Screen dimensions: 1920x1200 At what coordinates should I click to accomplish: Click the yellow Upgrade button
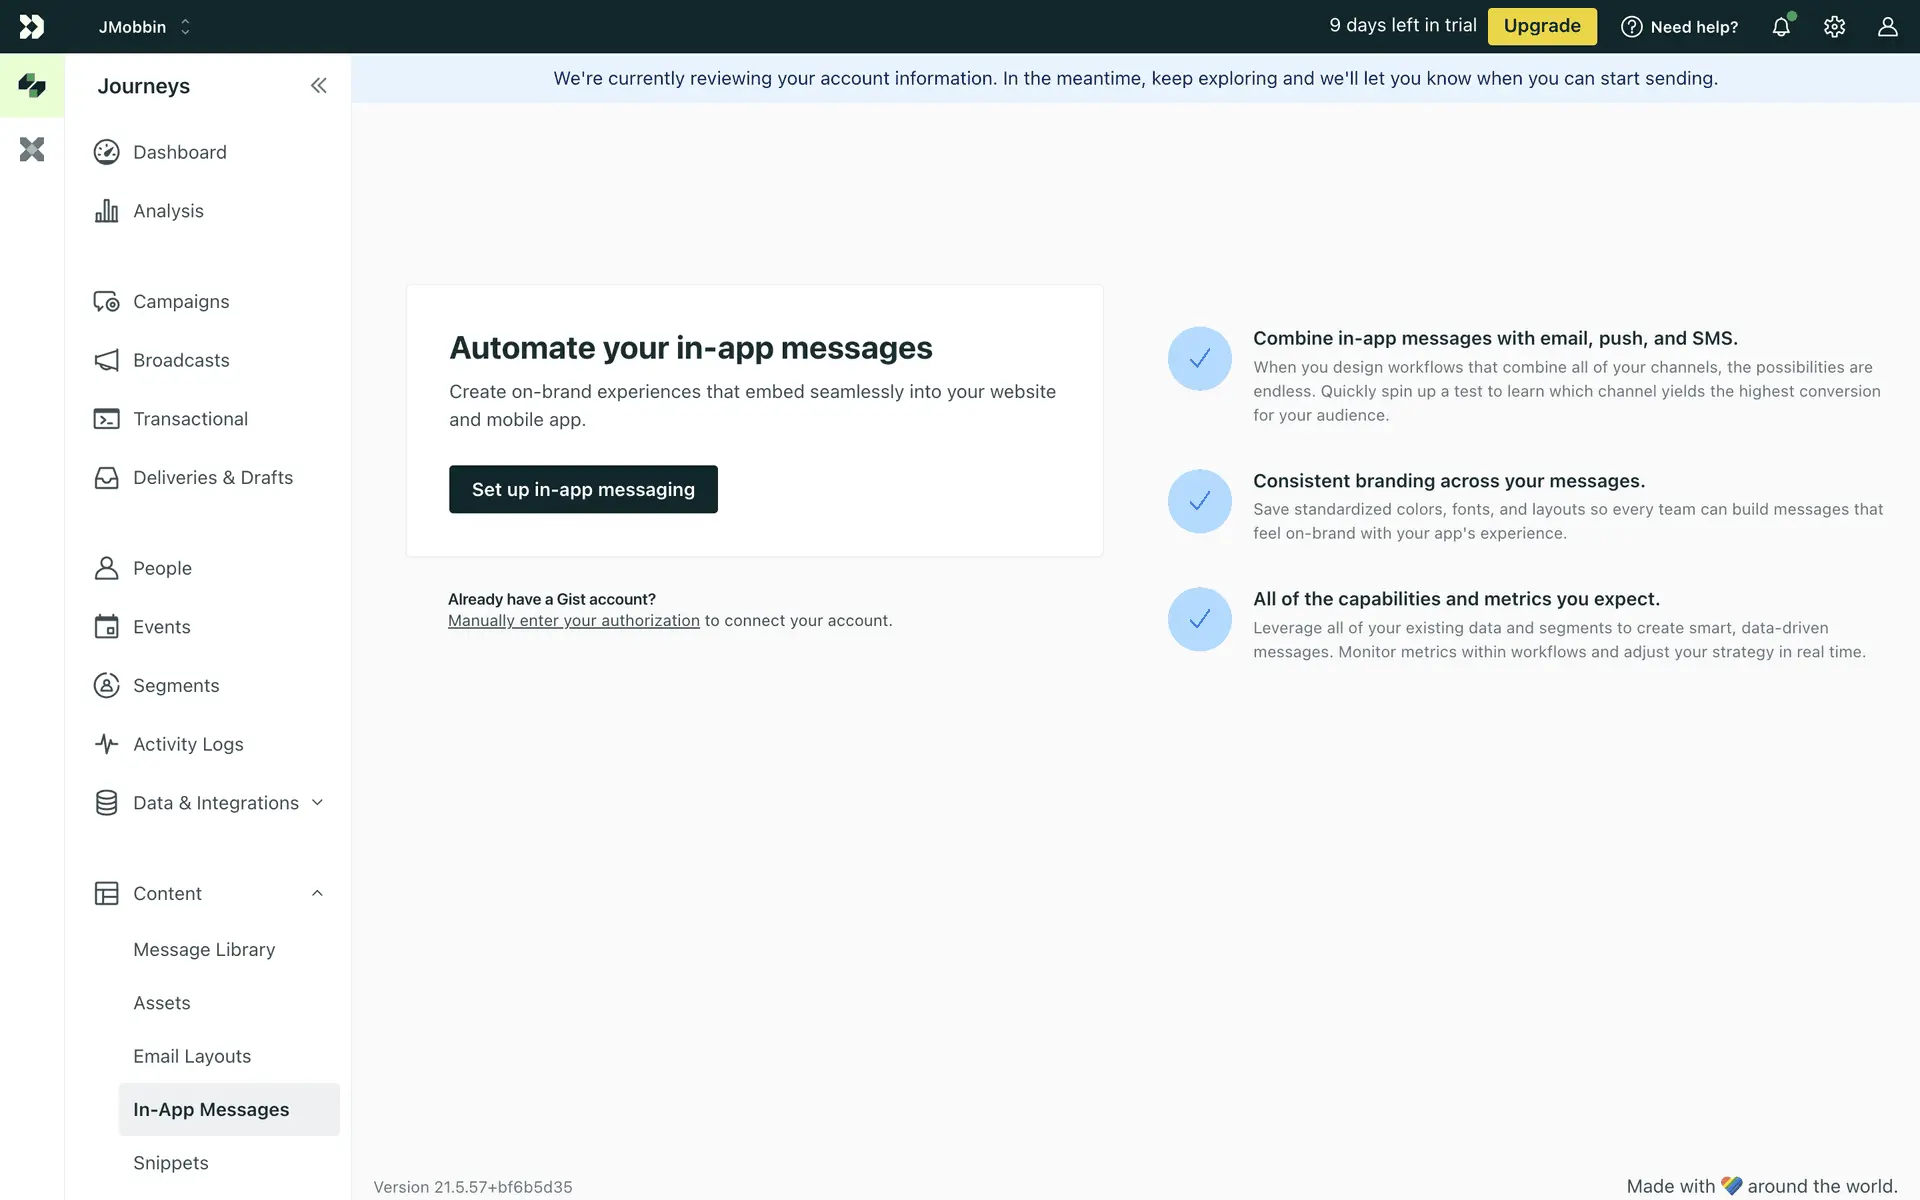[1542, 27]
